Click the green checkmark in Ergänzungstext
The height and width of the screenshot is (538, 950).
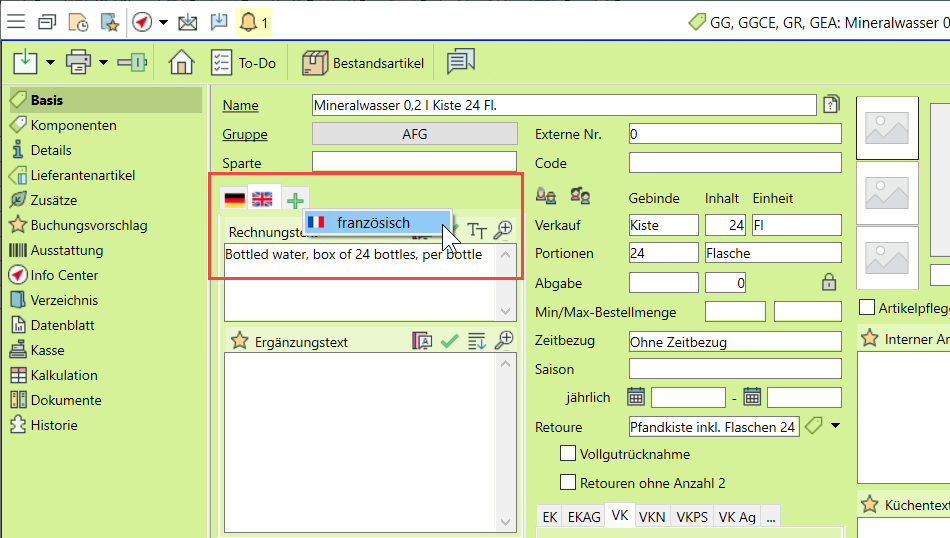pyautogui.click(x=450, y=341)
